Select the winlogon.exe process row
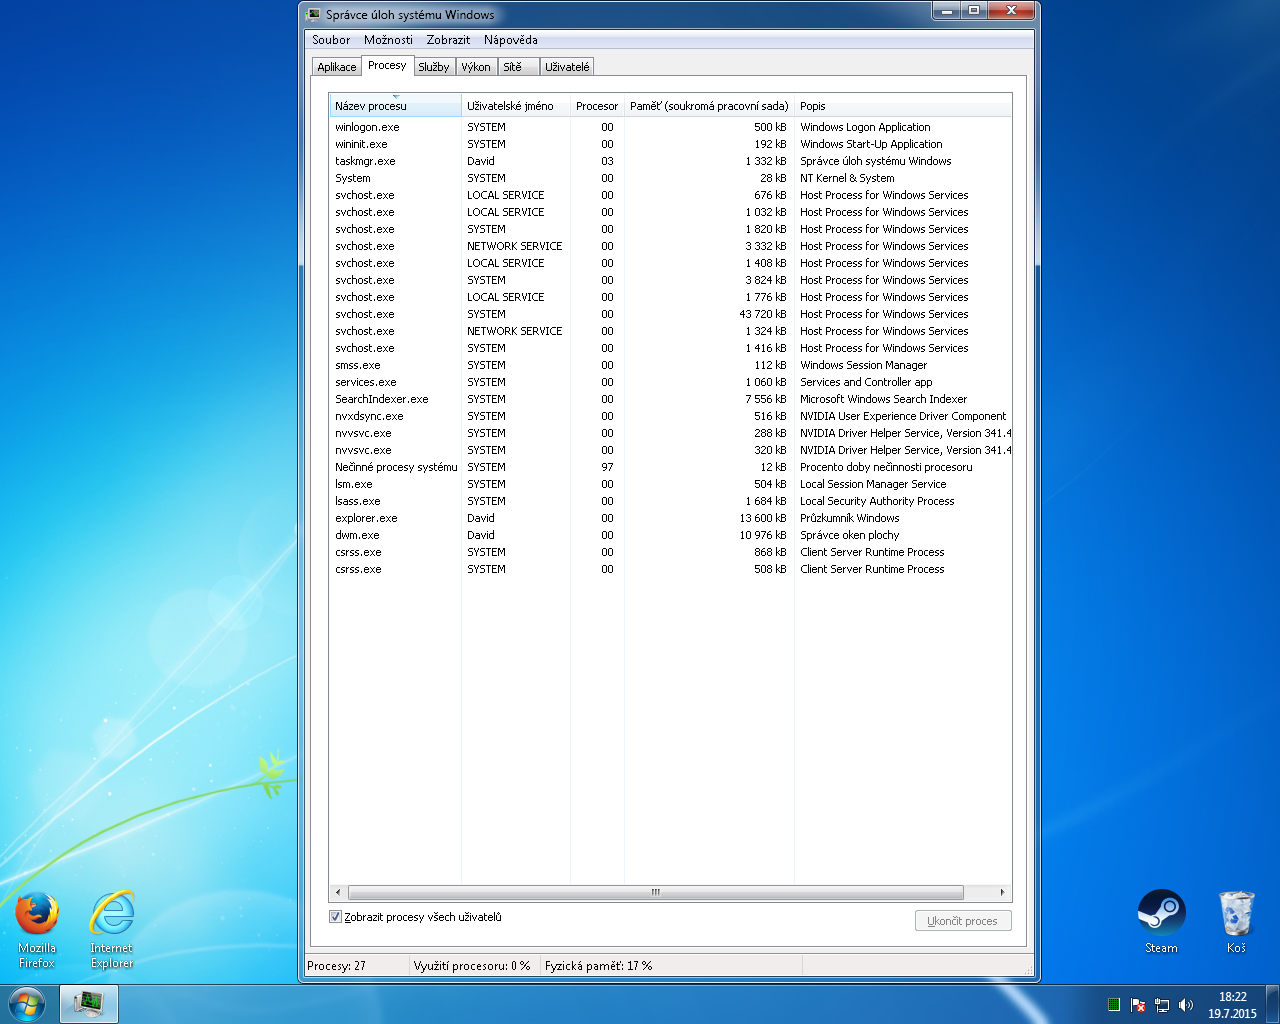Viewport: 1280px width, 1024px height. (x=670, y=127)
